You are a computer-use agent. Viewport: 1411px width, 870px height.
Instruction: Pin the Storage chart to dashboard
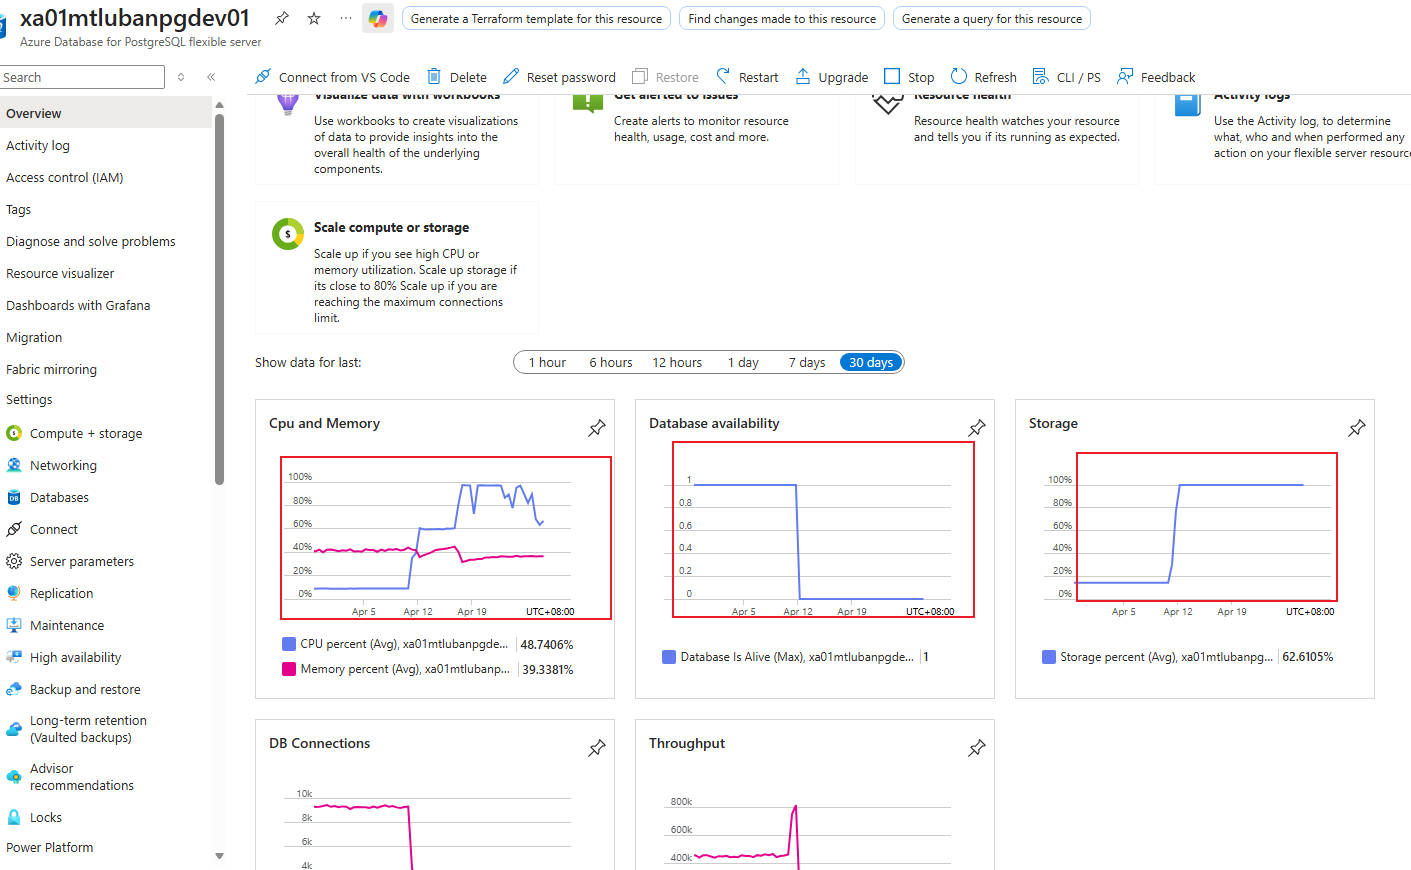pyautogui.click(x=1357, y=428)
